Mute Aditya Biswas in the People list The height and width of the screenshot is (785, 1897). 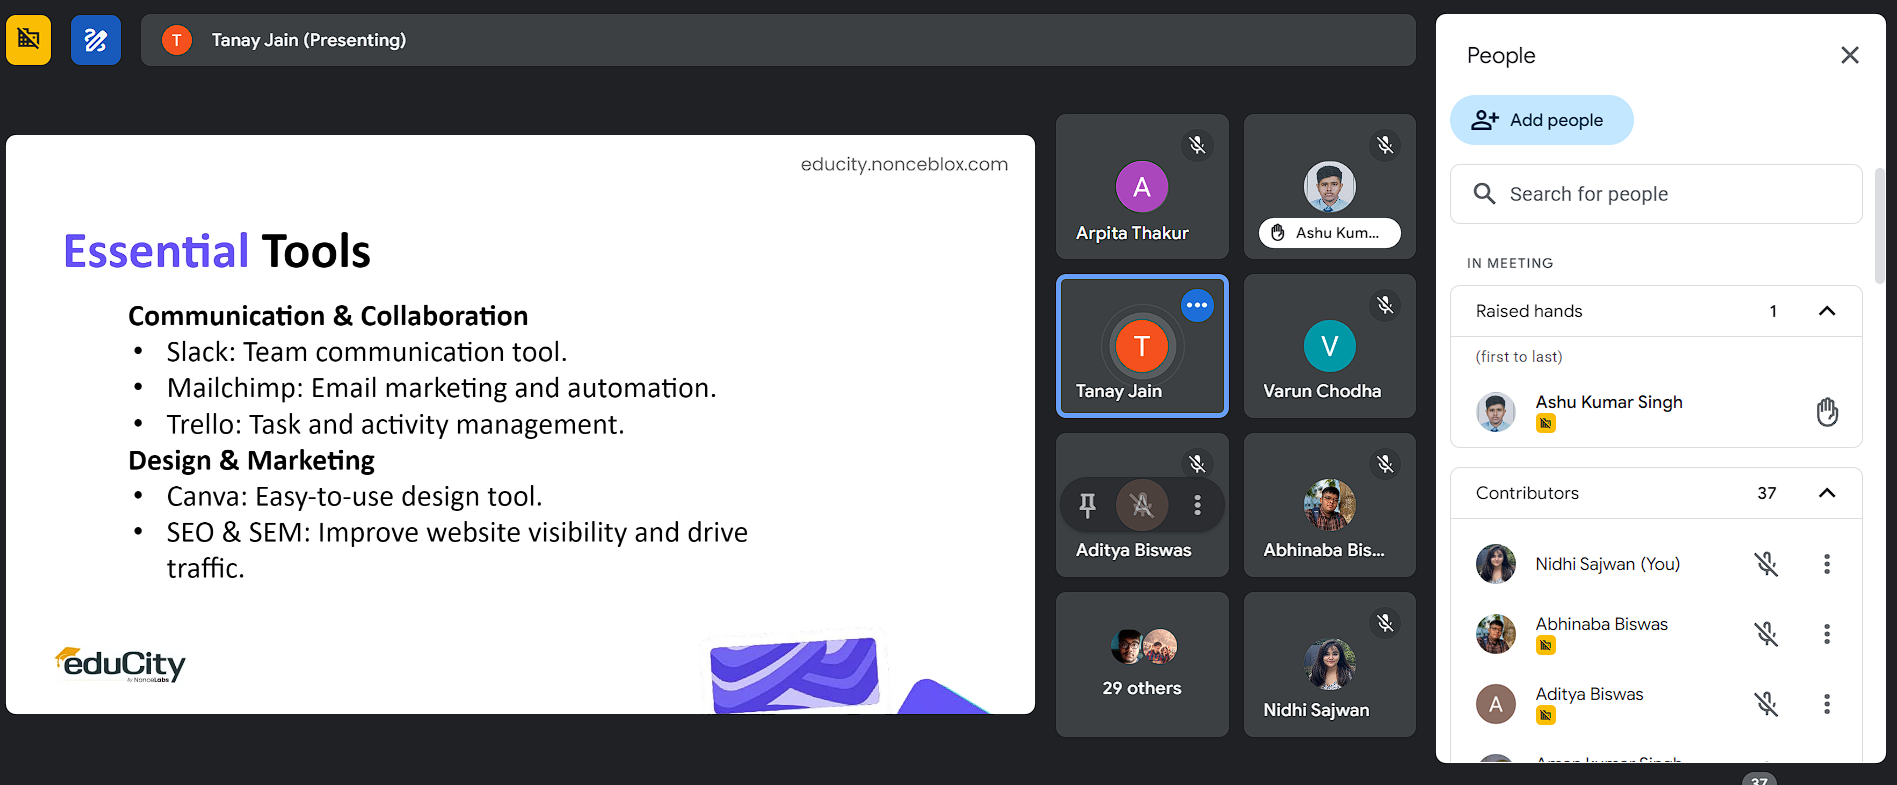tap(1767, 704)
